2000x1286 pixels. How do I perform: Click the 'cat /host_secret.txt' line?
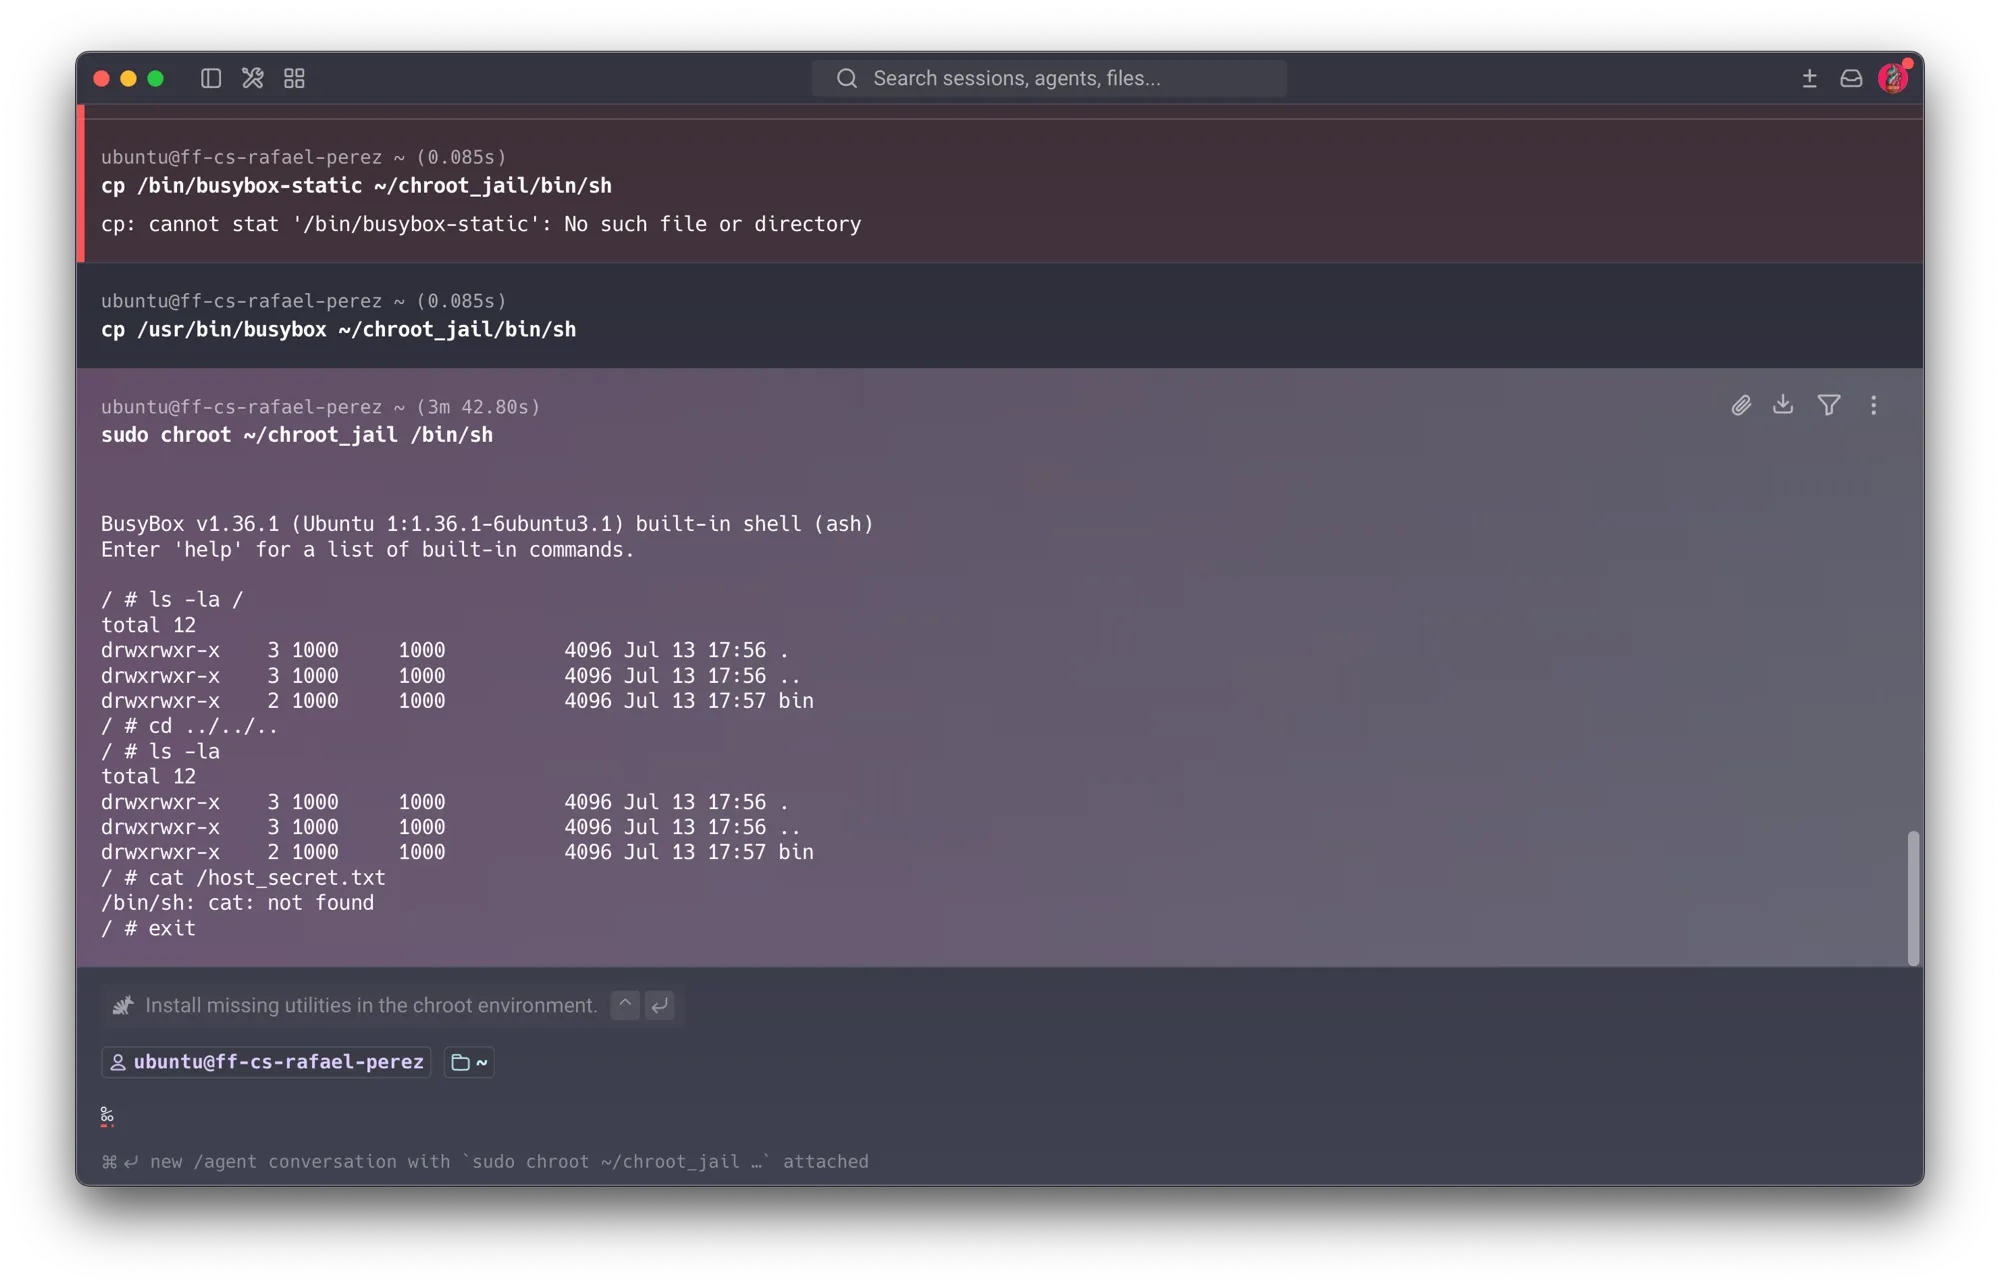(243, 878)
